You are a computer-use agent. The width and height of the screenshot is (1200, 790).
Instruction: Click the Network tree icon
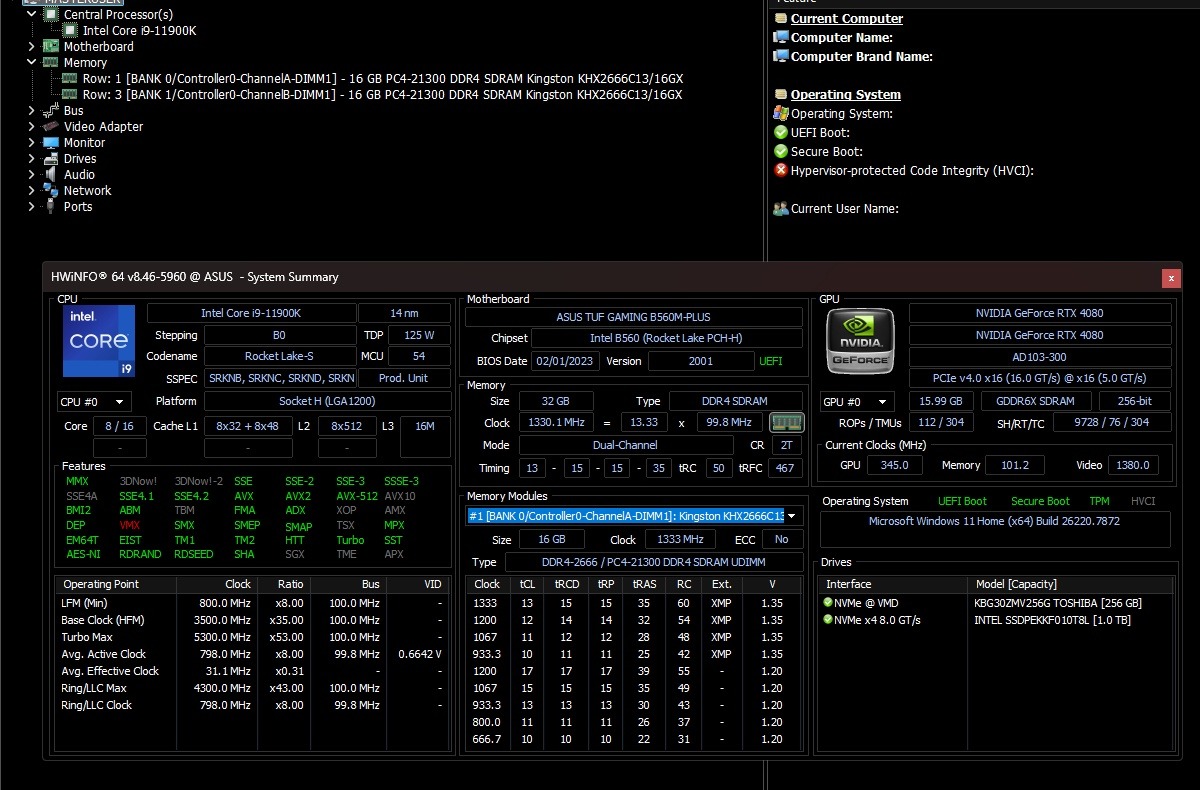tap(51, 190)
